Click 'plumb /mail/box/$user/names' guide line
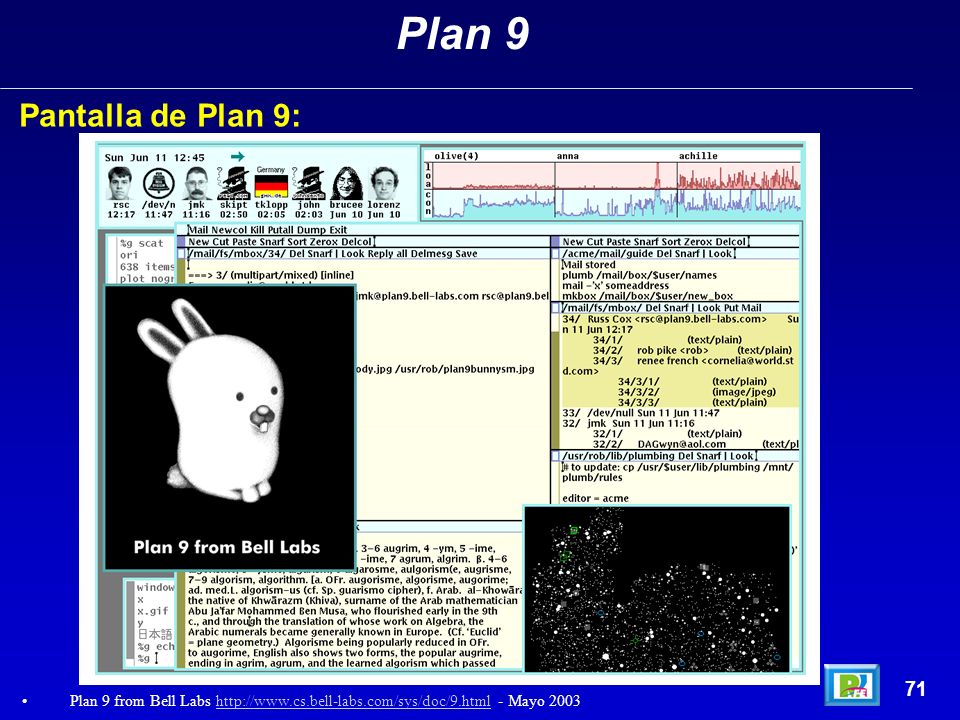Screen dimensions: 960x720 tap(639, 276)
